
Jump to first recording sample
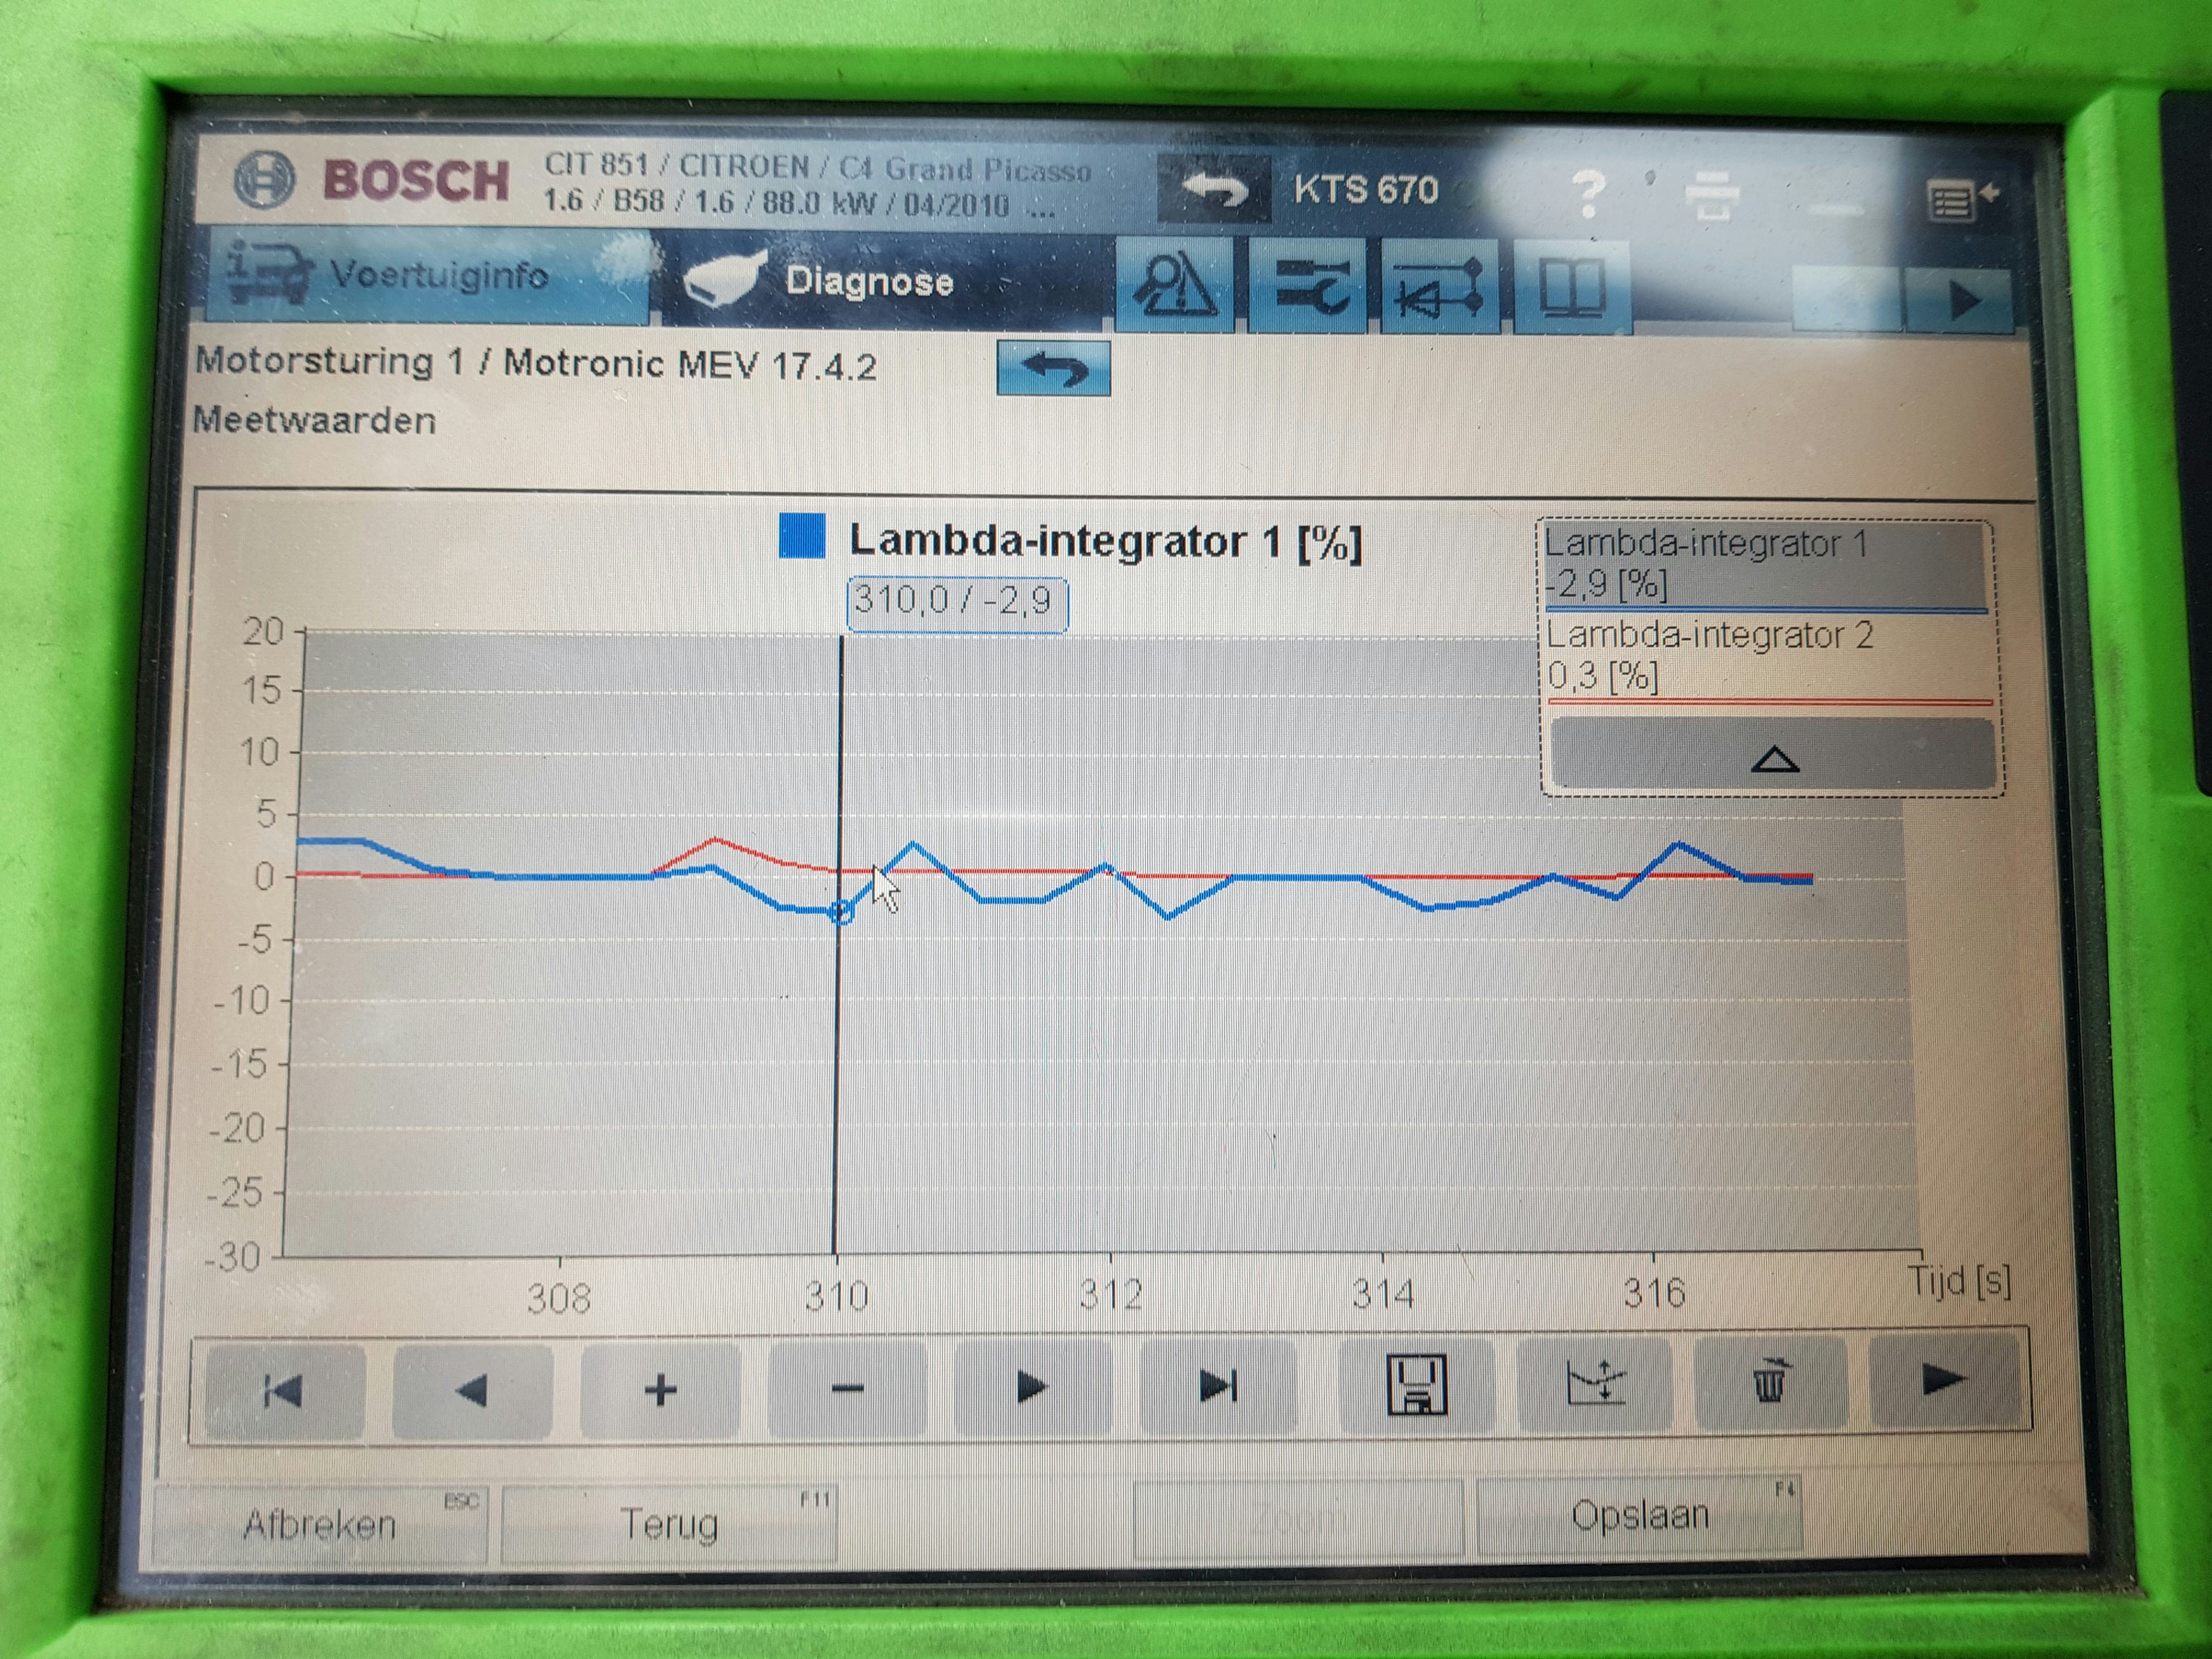coord(283,1391)
